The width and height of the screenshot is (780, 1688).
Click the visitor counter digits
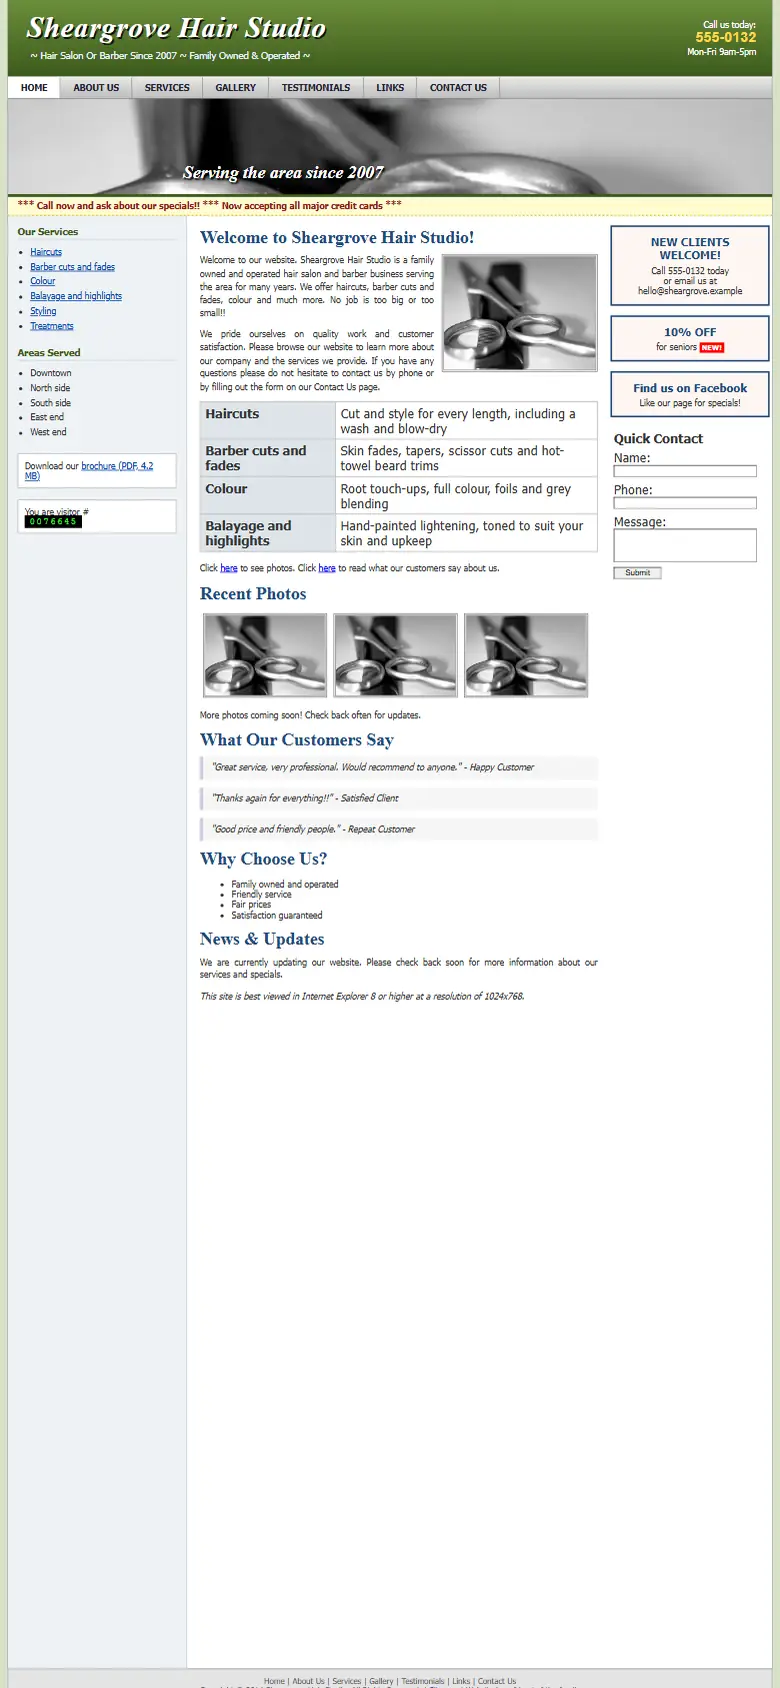[x=53, y=521]
